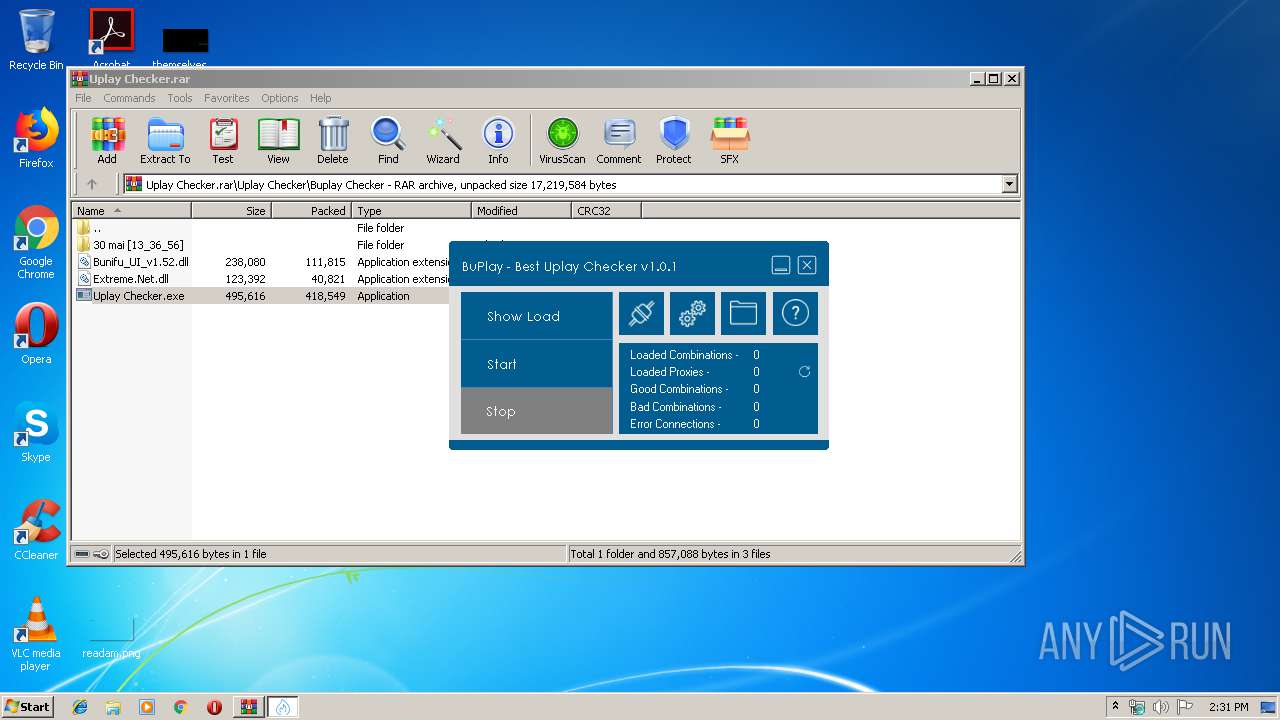Screen dimensions: 1280x720
Task: Open the Options menu
Action: pyautogui.click(x=280, y=98)
